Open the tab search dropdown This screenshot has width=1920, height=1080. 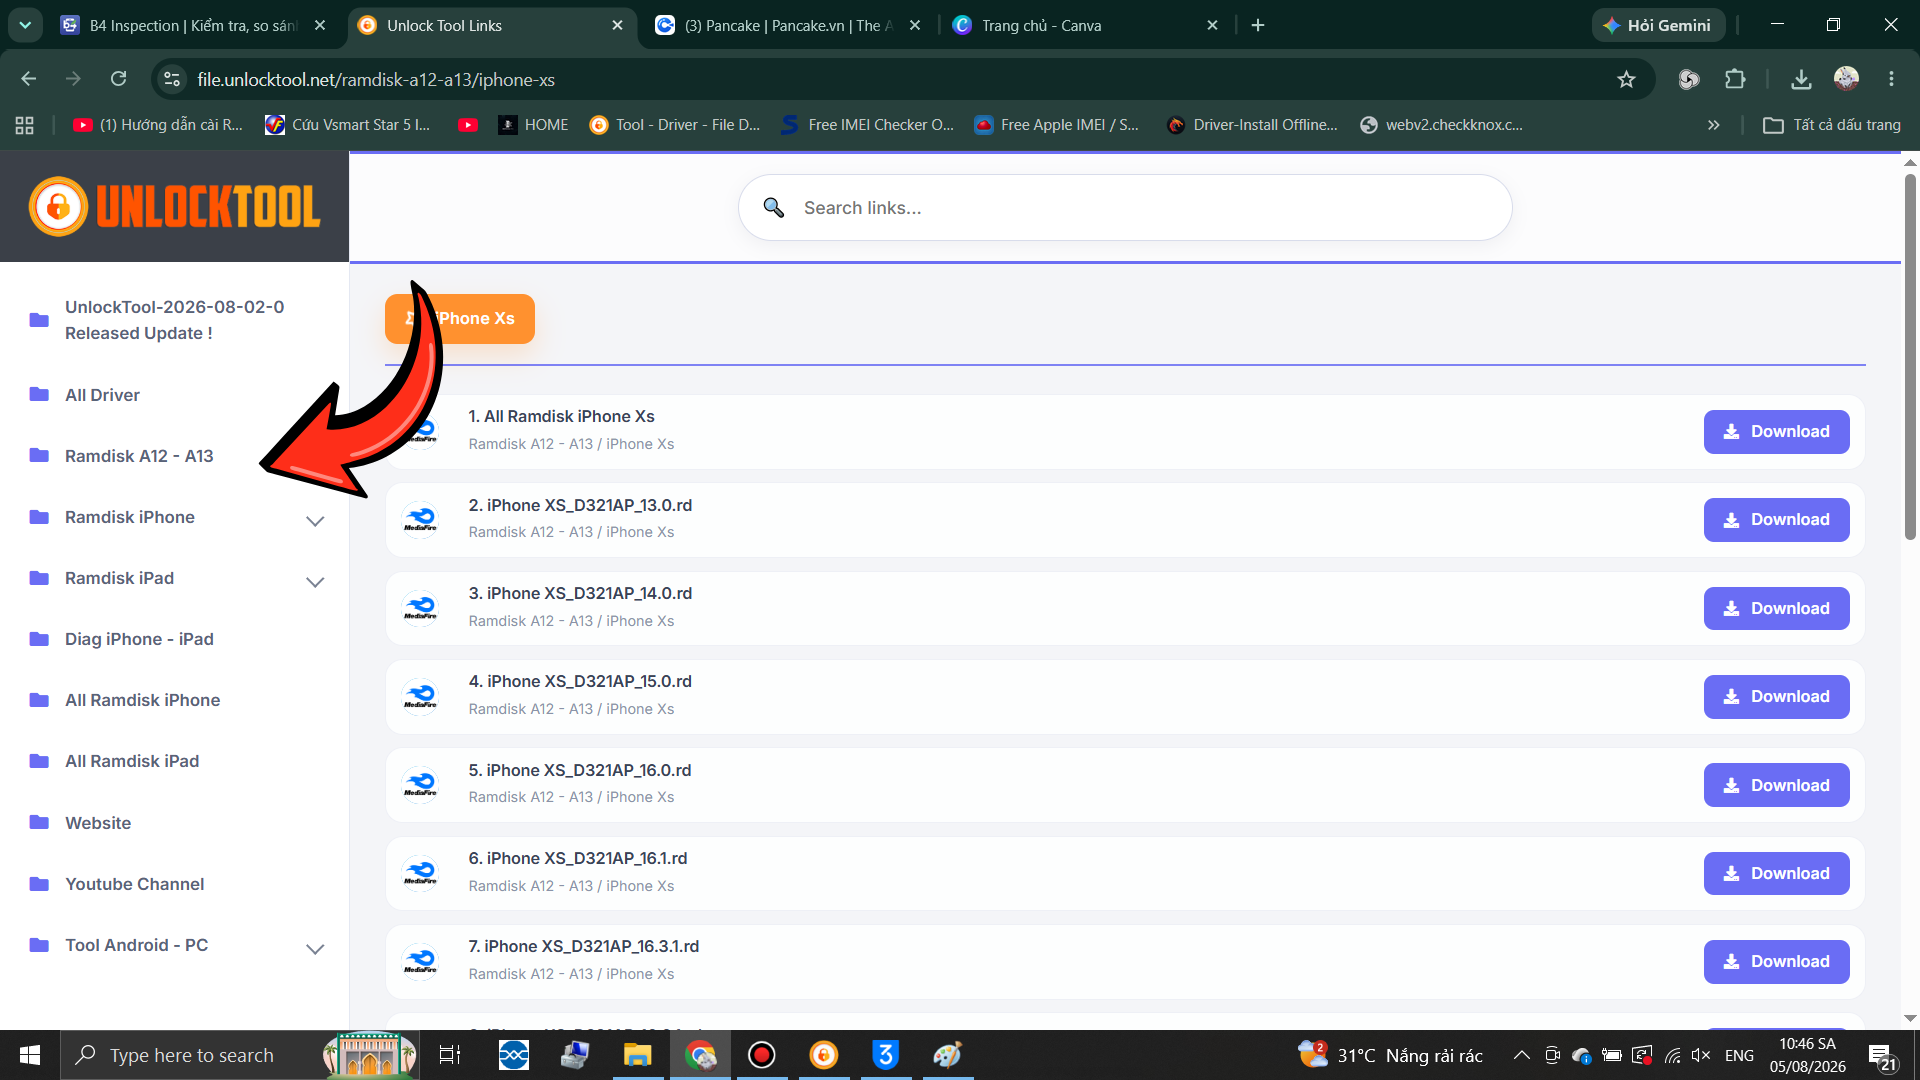[x=25, y=25]
